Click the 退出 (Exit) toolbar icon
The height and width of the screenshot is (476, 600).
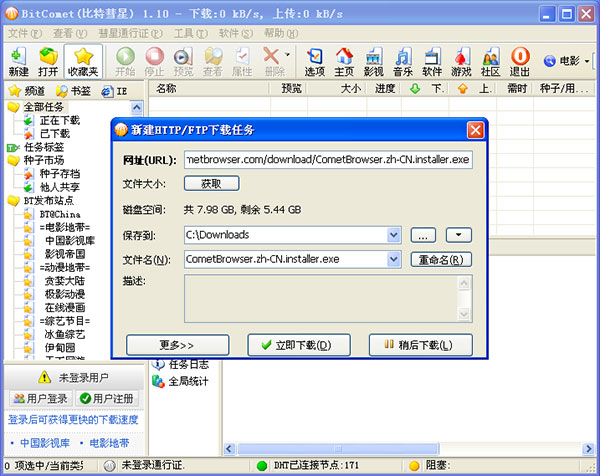click(x=520, y=62)
